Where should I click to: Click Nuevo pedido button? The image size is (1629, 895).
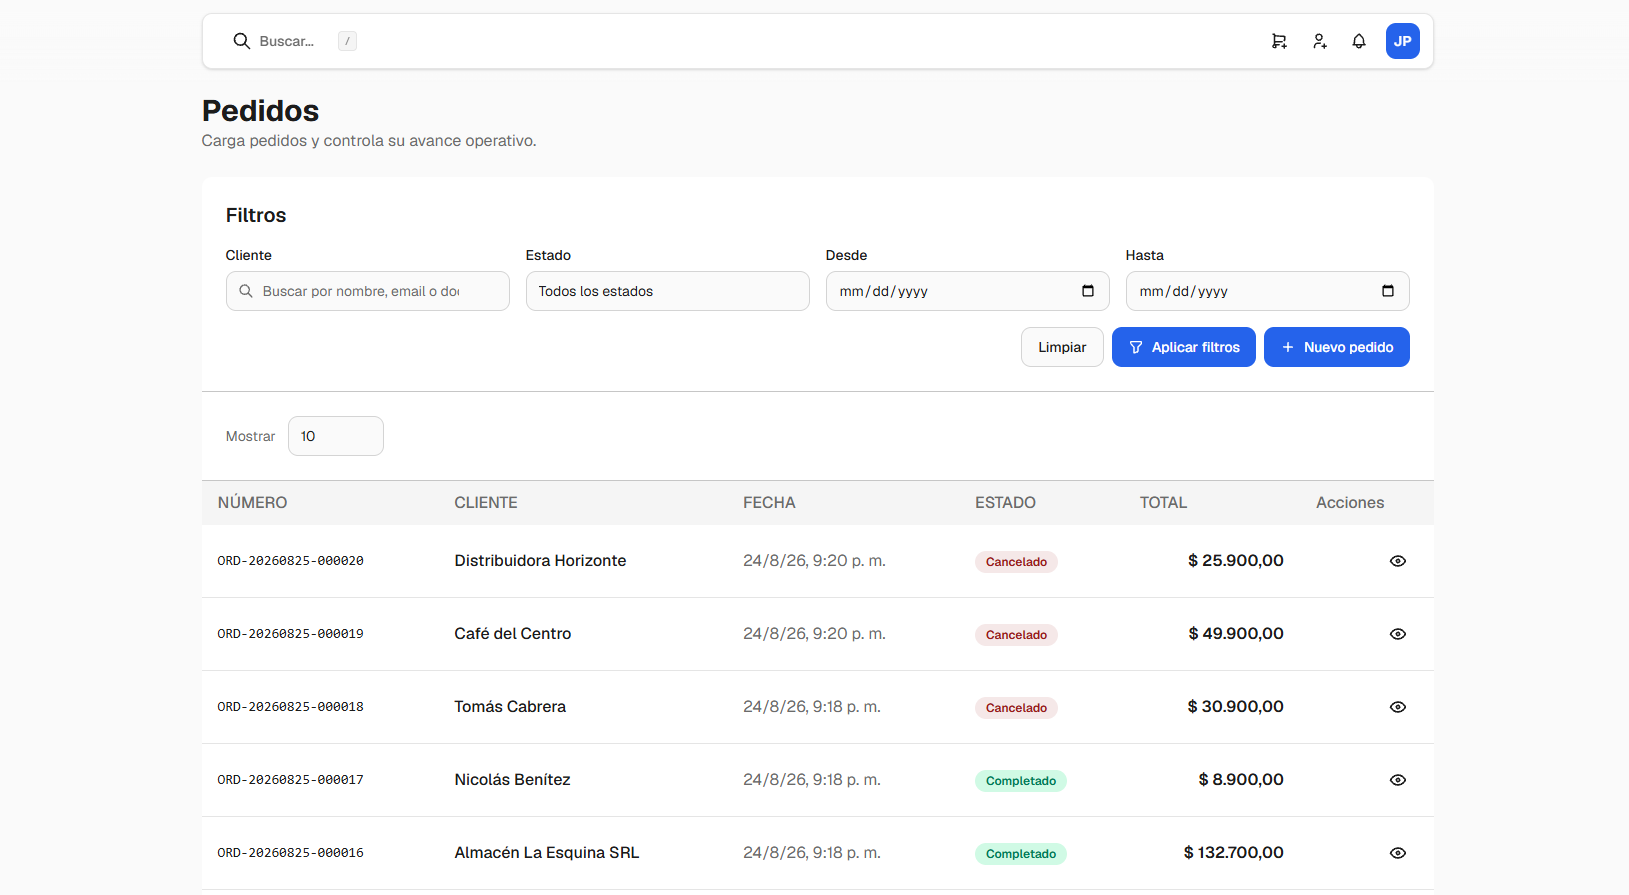(1337, 347)
